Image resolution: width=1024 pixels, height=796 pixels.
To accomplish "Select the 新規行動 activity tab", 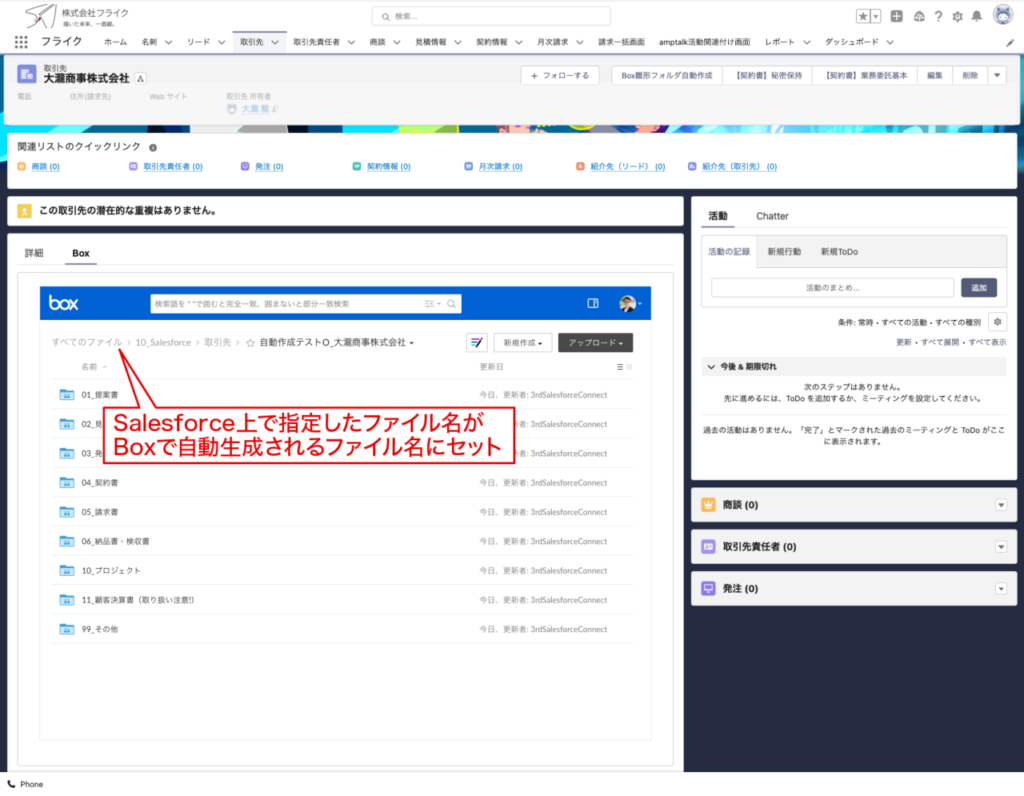I will (784, 252).
